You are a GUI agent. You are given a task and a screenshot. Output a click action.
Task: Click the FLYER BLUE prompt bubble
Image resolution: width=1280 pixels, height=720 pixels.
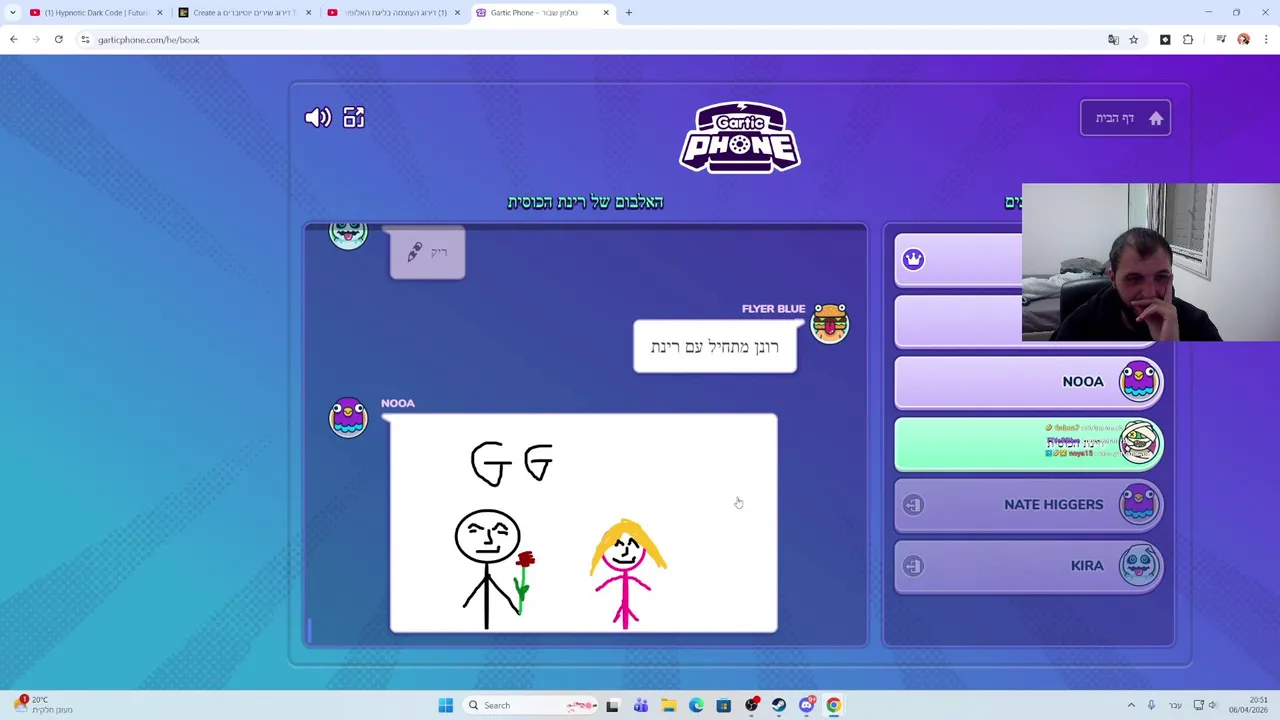click(x=715, y=347)
